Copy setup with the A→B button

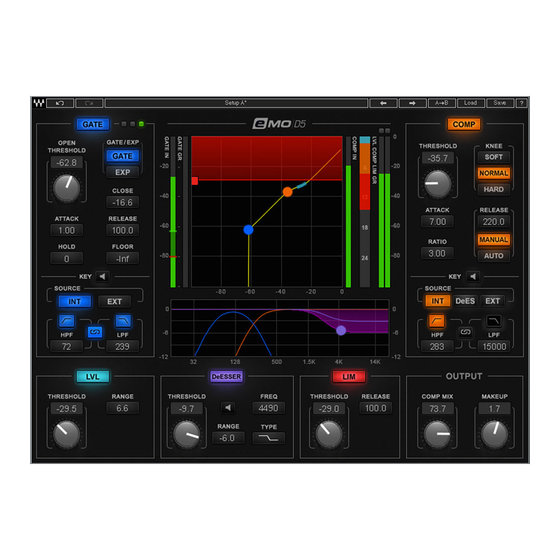[442, 103]
